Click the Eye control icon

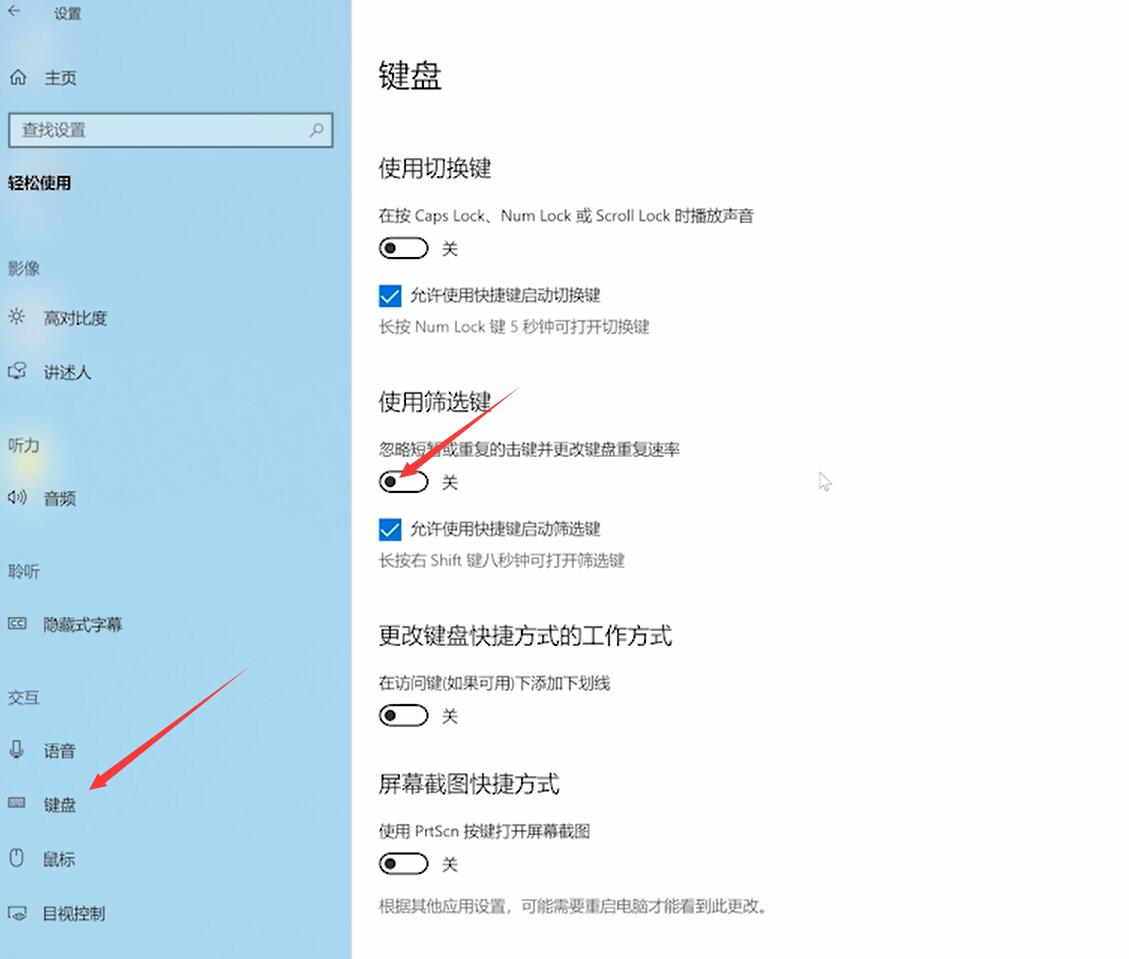point(17,913)
